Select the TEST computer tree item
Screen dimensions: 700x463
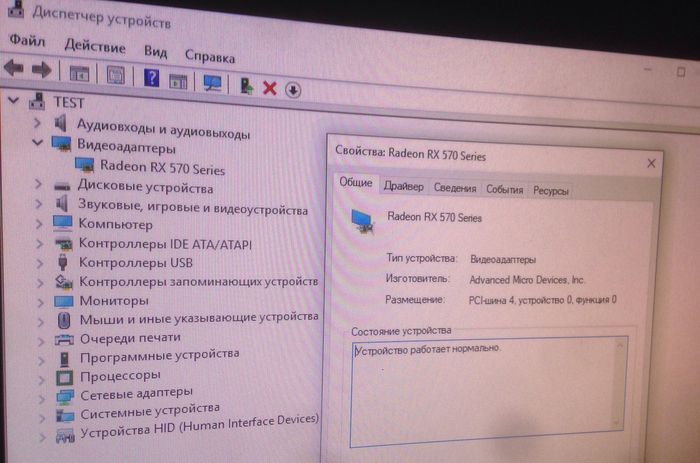[x=68, y=103]
